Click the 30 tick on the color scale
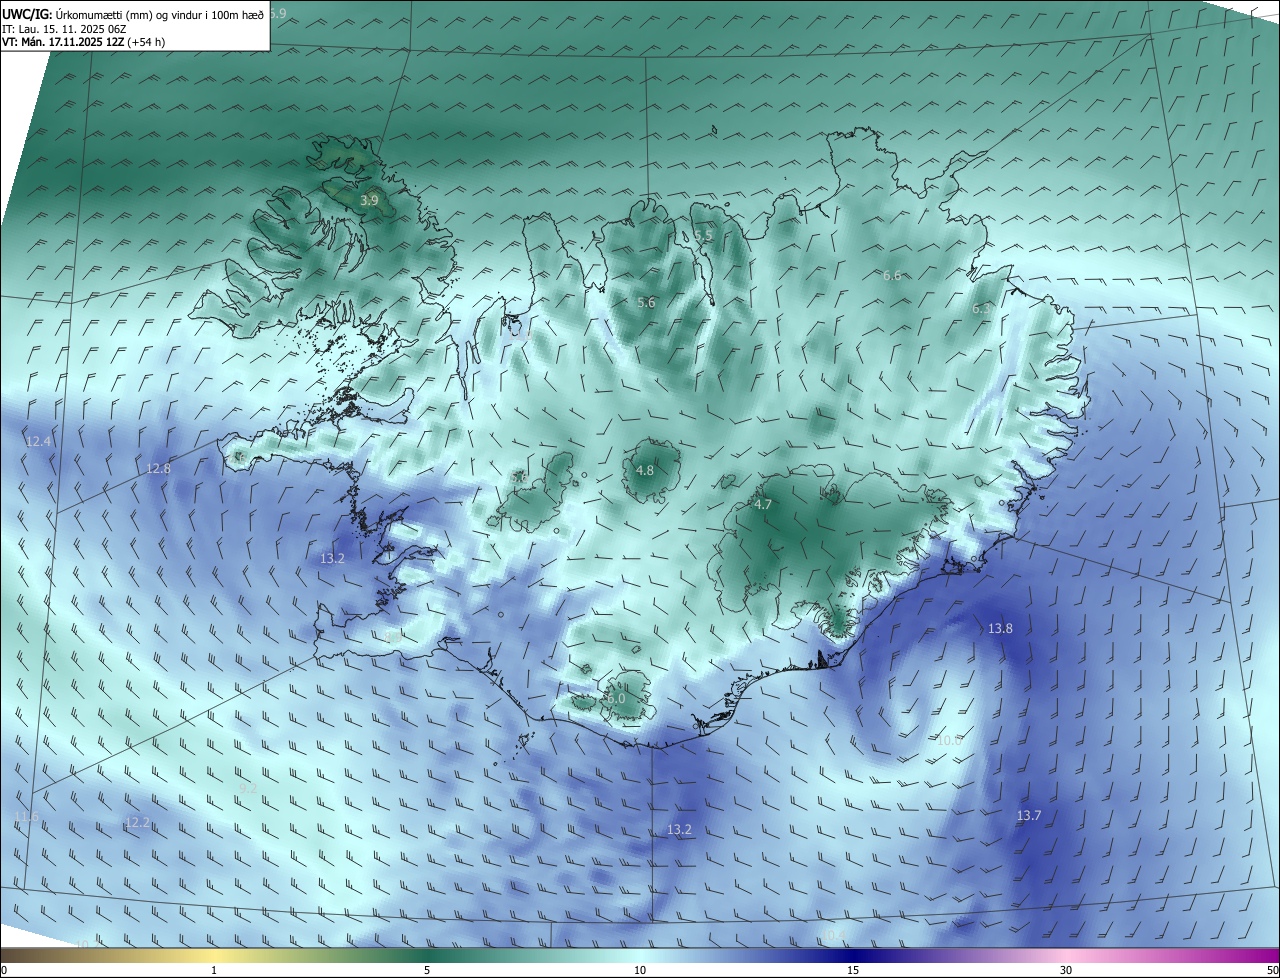Image resolution: width=1280 pixels, height=978 pixels. click(1066, 970)
